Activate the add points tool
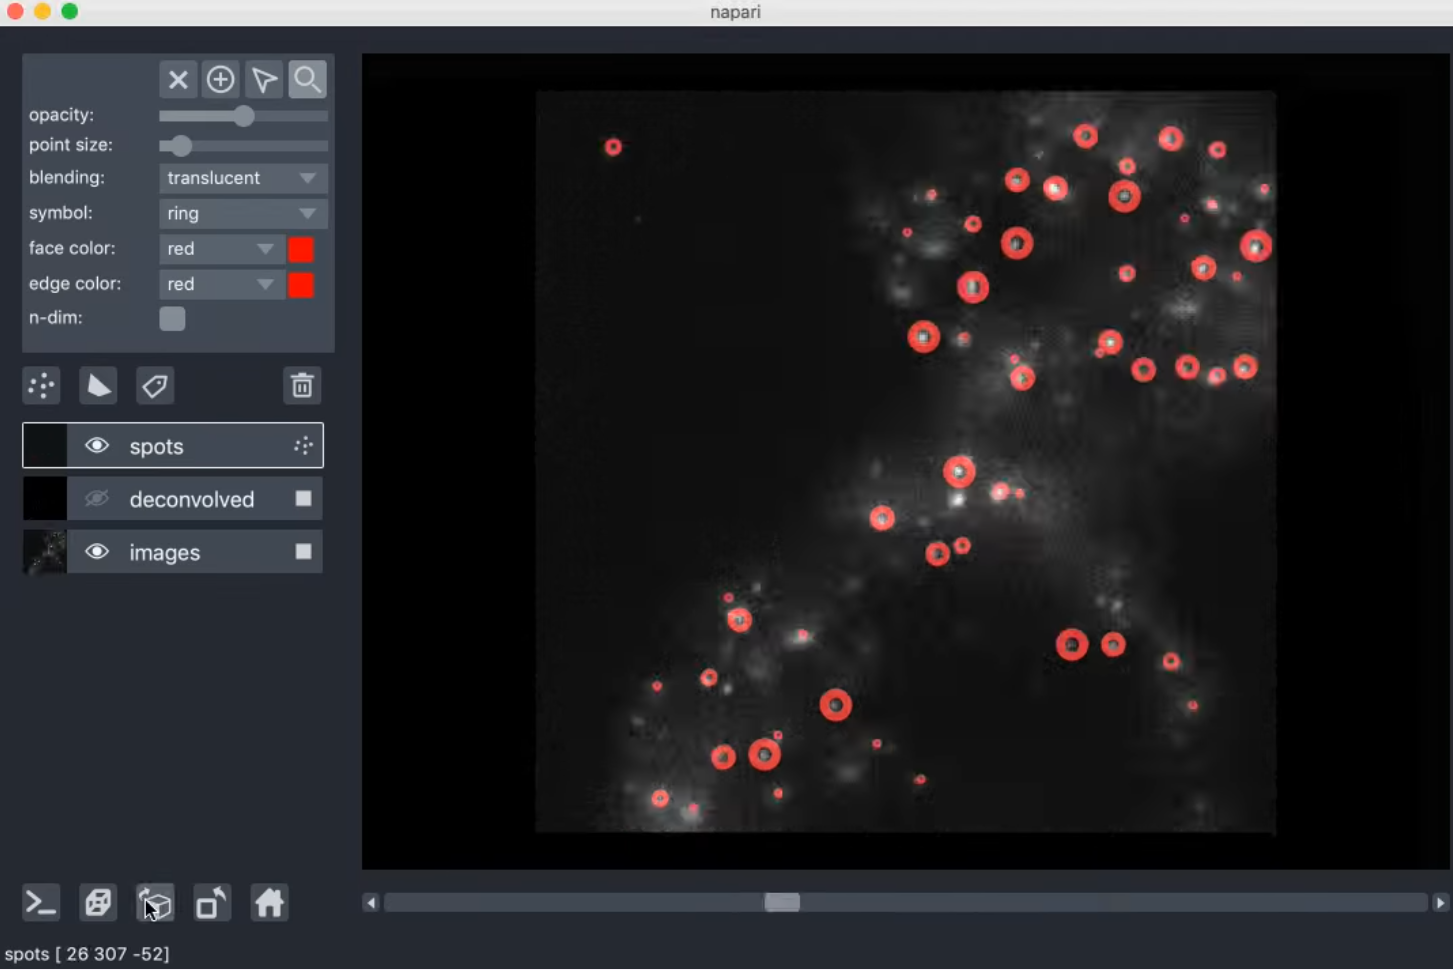Image resolution: width=1453 pixels, height=970 pixels. click(220, 79)
